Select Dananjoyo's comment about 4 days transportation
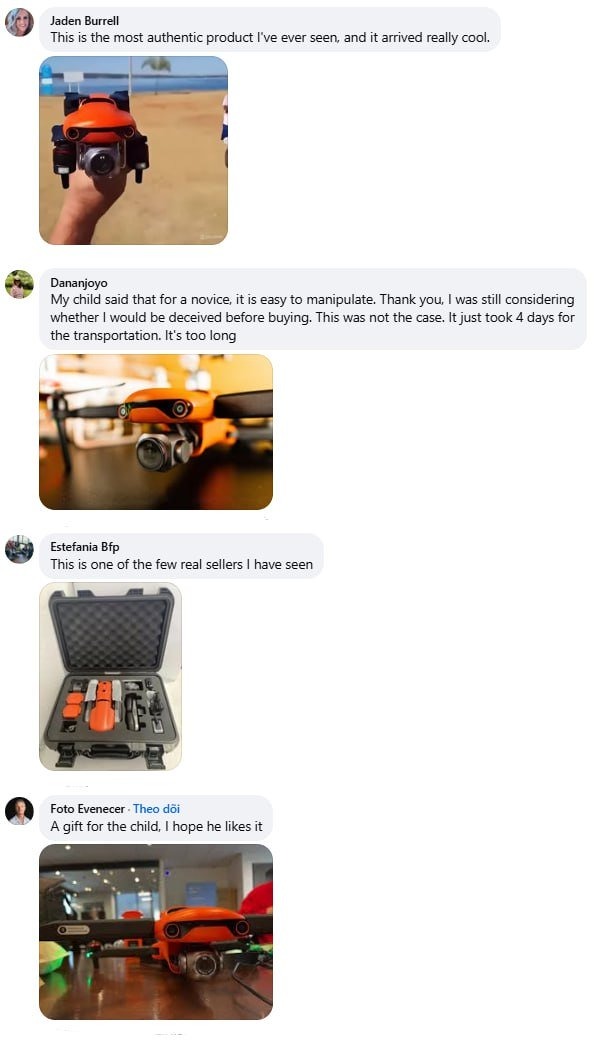Image resolution: width=613 pixels, height=1047 pixels. (x=313, y=318)
